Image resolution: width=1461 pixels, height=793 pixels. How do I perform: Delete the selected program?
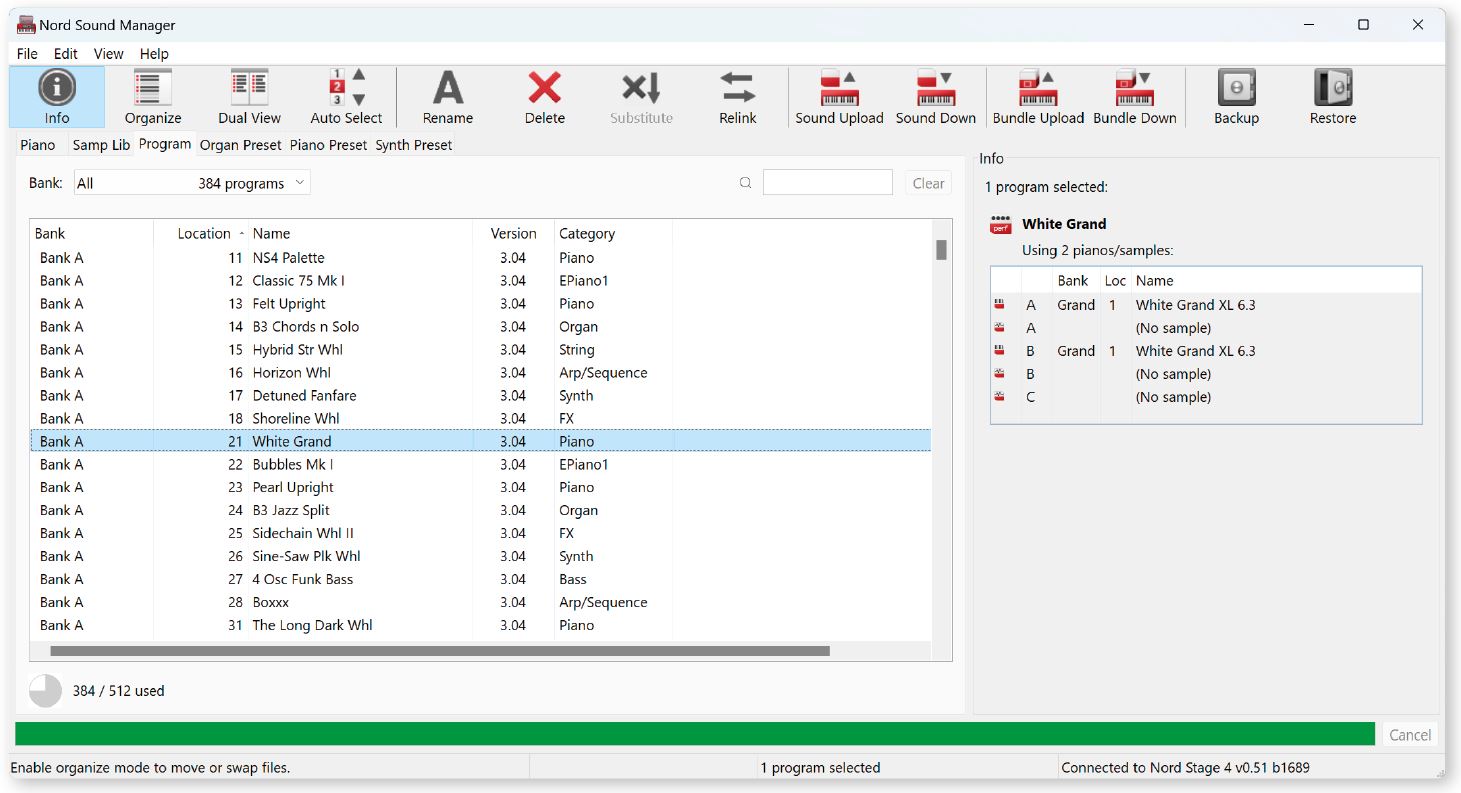(545, 97)
